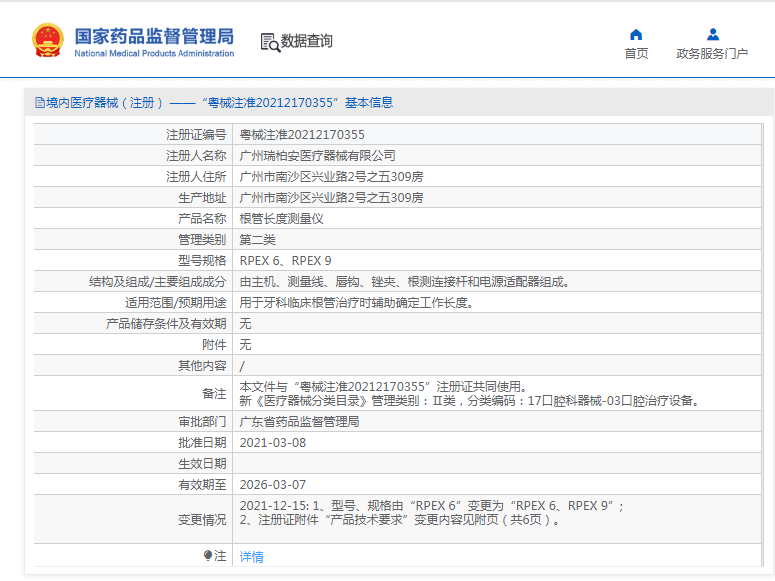Click the 2021-12-15 change record line
Image resolution: width=775 pixels, height=581 pixels.
(x=431, y=506)
